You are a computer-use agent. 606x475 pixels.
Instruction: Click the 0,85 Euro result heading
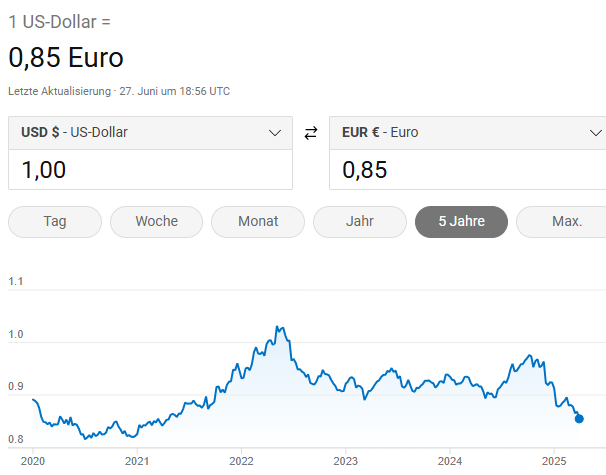[66, 58]
